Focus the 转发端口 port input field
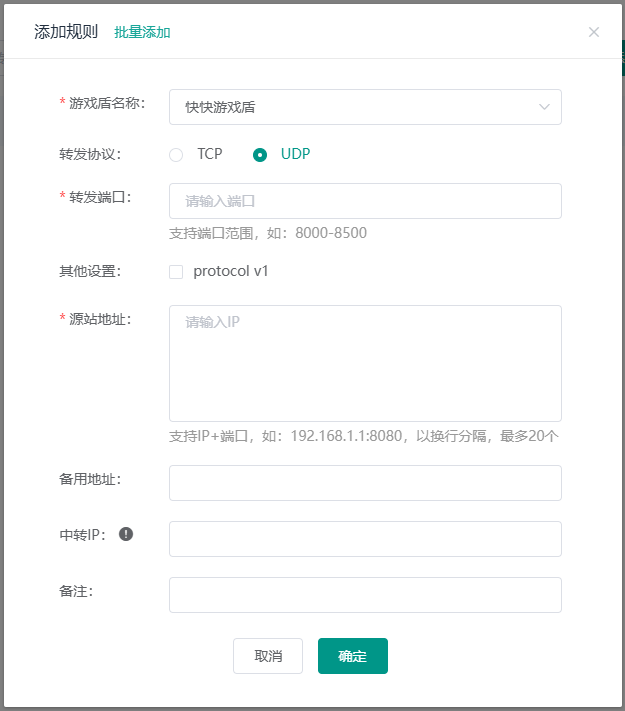Screen dimensions: 625x711 (365, 201)
